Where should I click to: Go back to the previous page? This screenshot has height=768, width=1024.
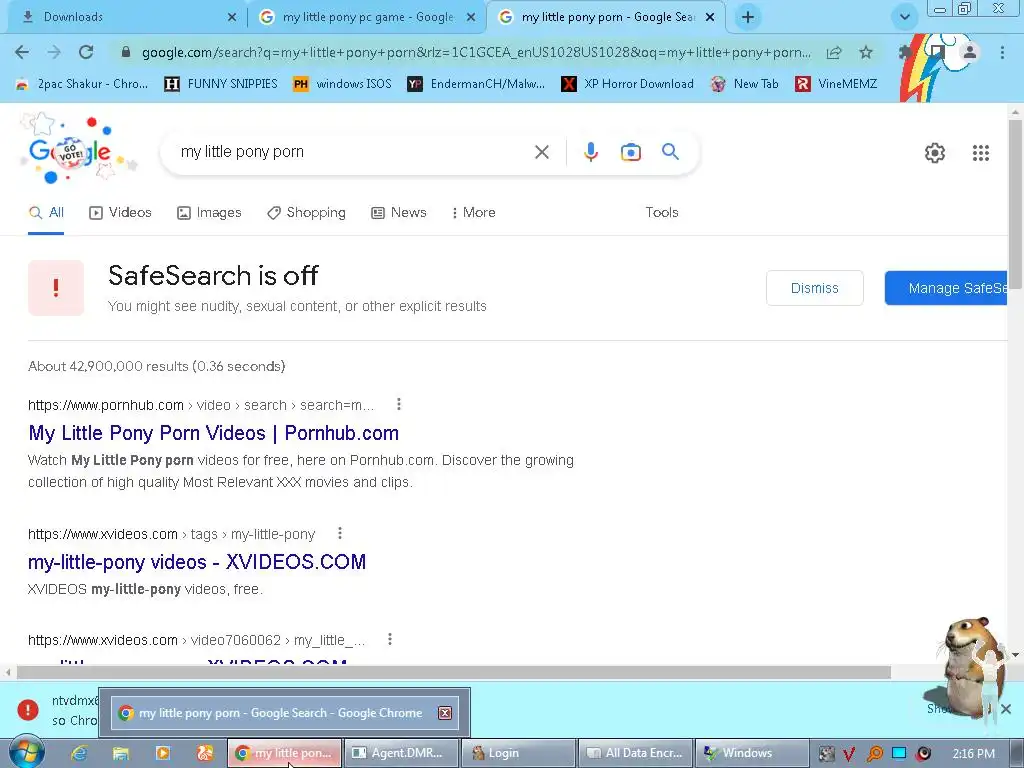tap(22, 52)
